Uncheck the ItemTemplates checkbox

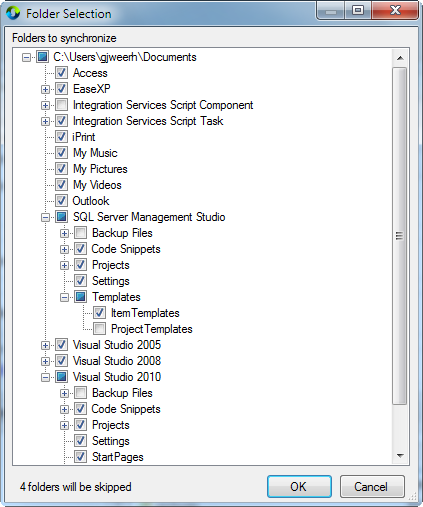point(99,313)
